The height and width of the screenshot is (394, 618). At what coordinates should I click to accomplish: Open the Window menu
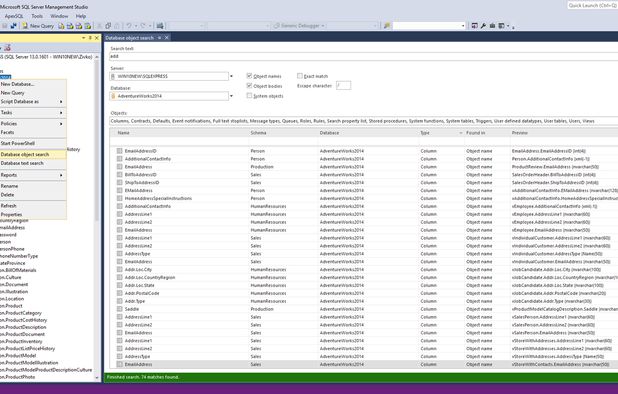point(59,16)
